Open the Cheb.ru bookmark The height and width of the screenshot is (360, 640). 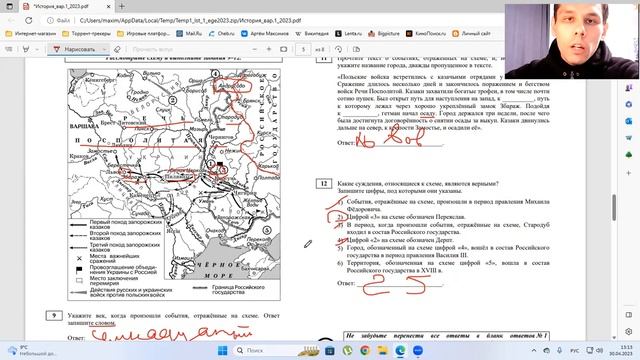[222, 33]
